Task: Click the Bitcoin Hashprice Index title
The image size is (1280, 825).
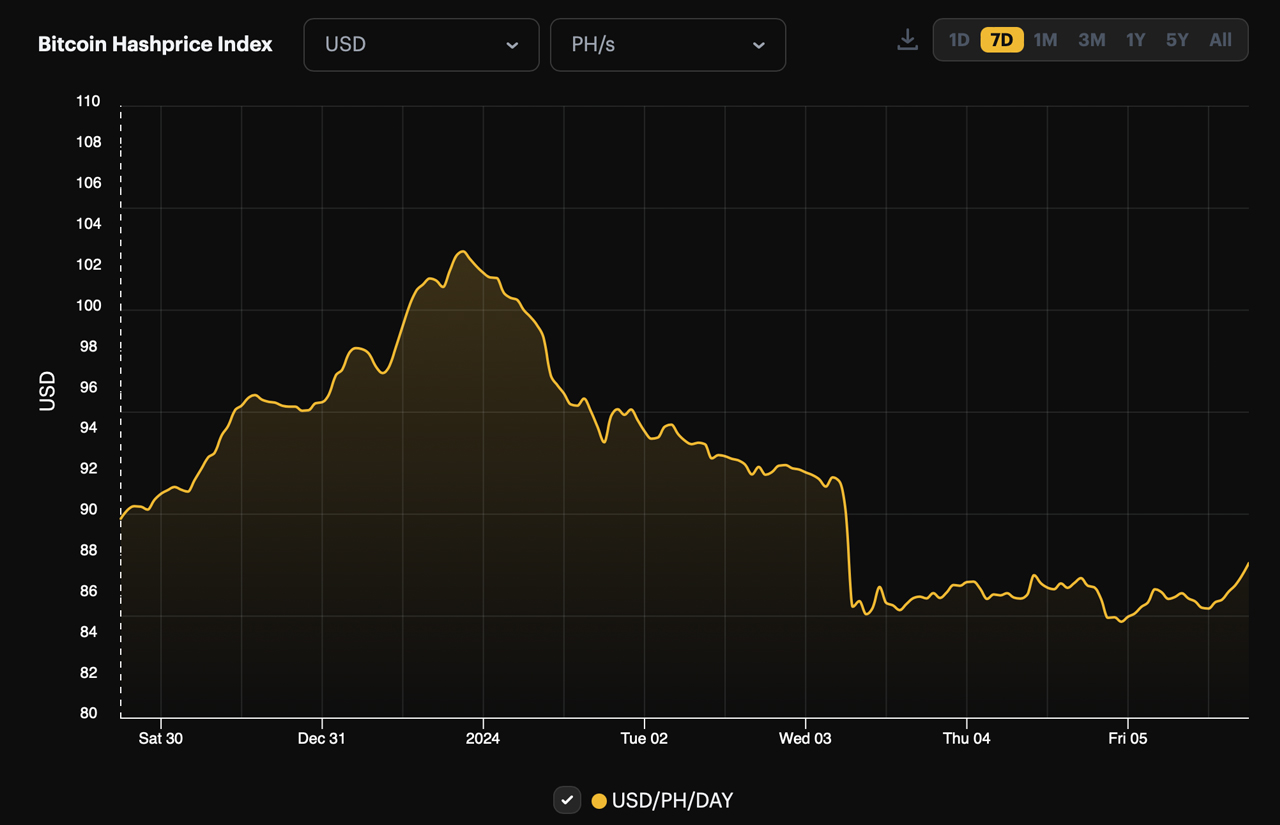Action: 155,44
